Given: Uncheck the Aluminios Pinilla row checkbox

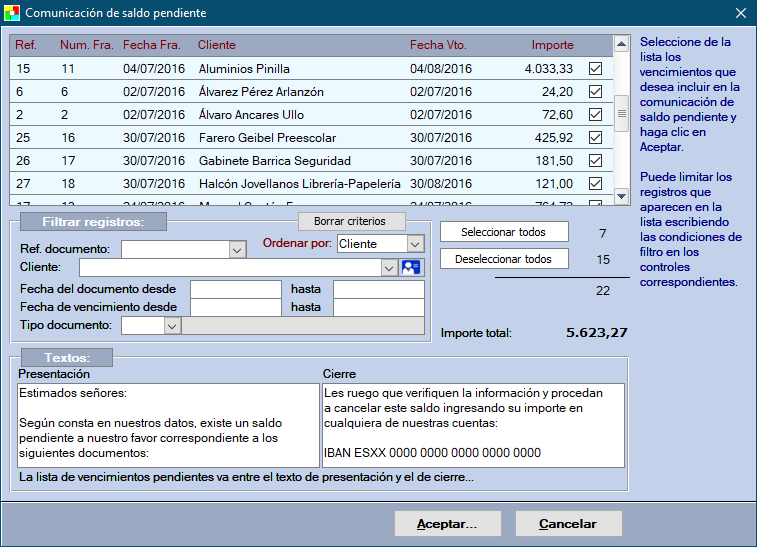Looking at the screenshot, I should (596, 69).
